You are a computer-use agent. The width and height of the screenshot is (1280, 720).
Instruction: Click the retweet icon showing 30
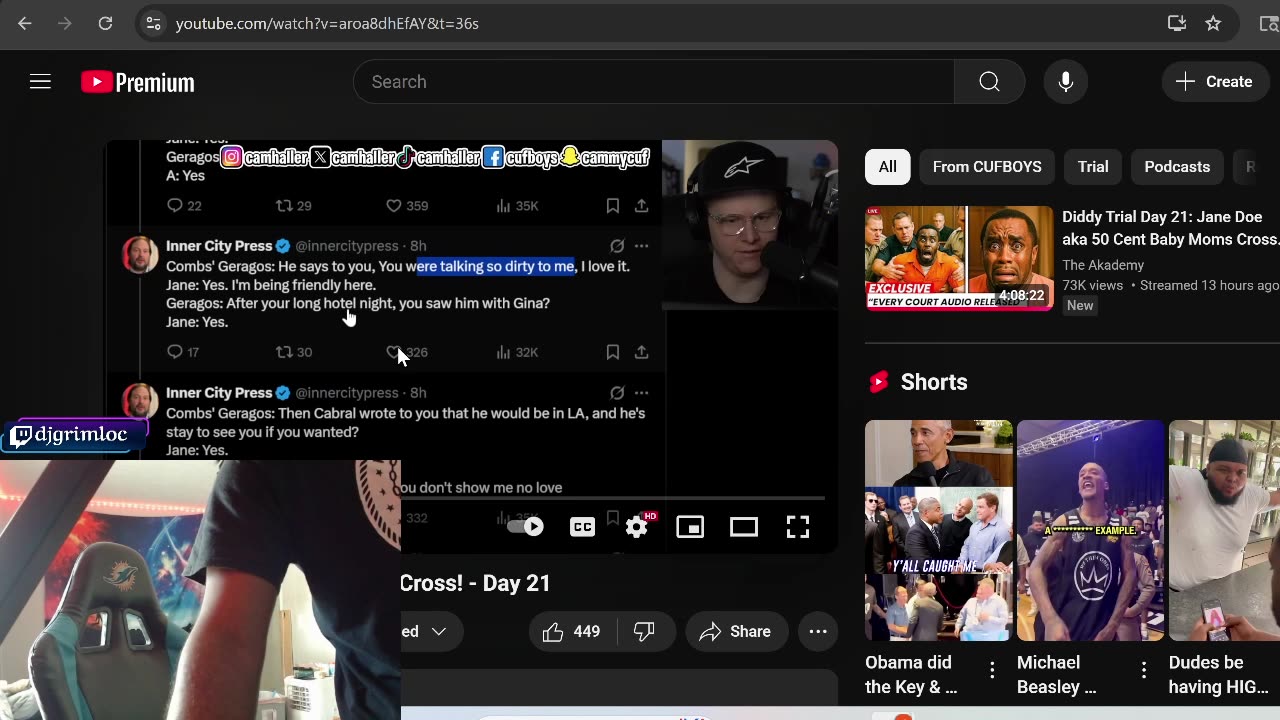(284, 352)
